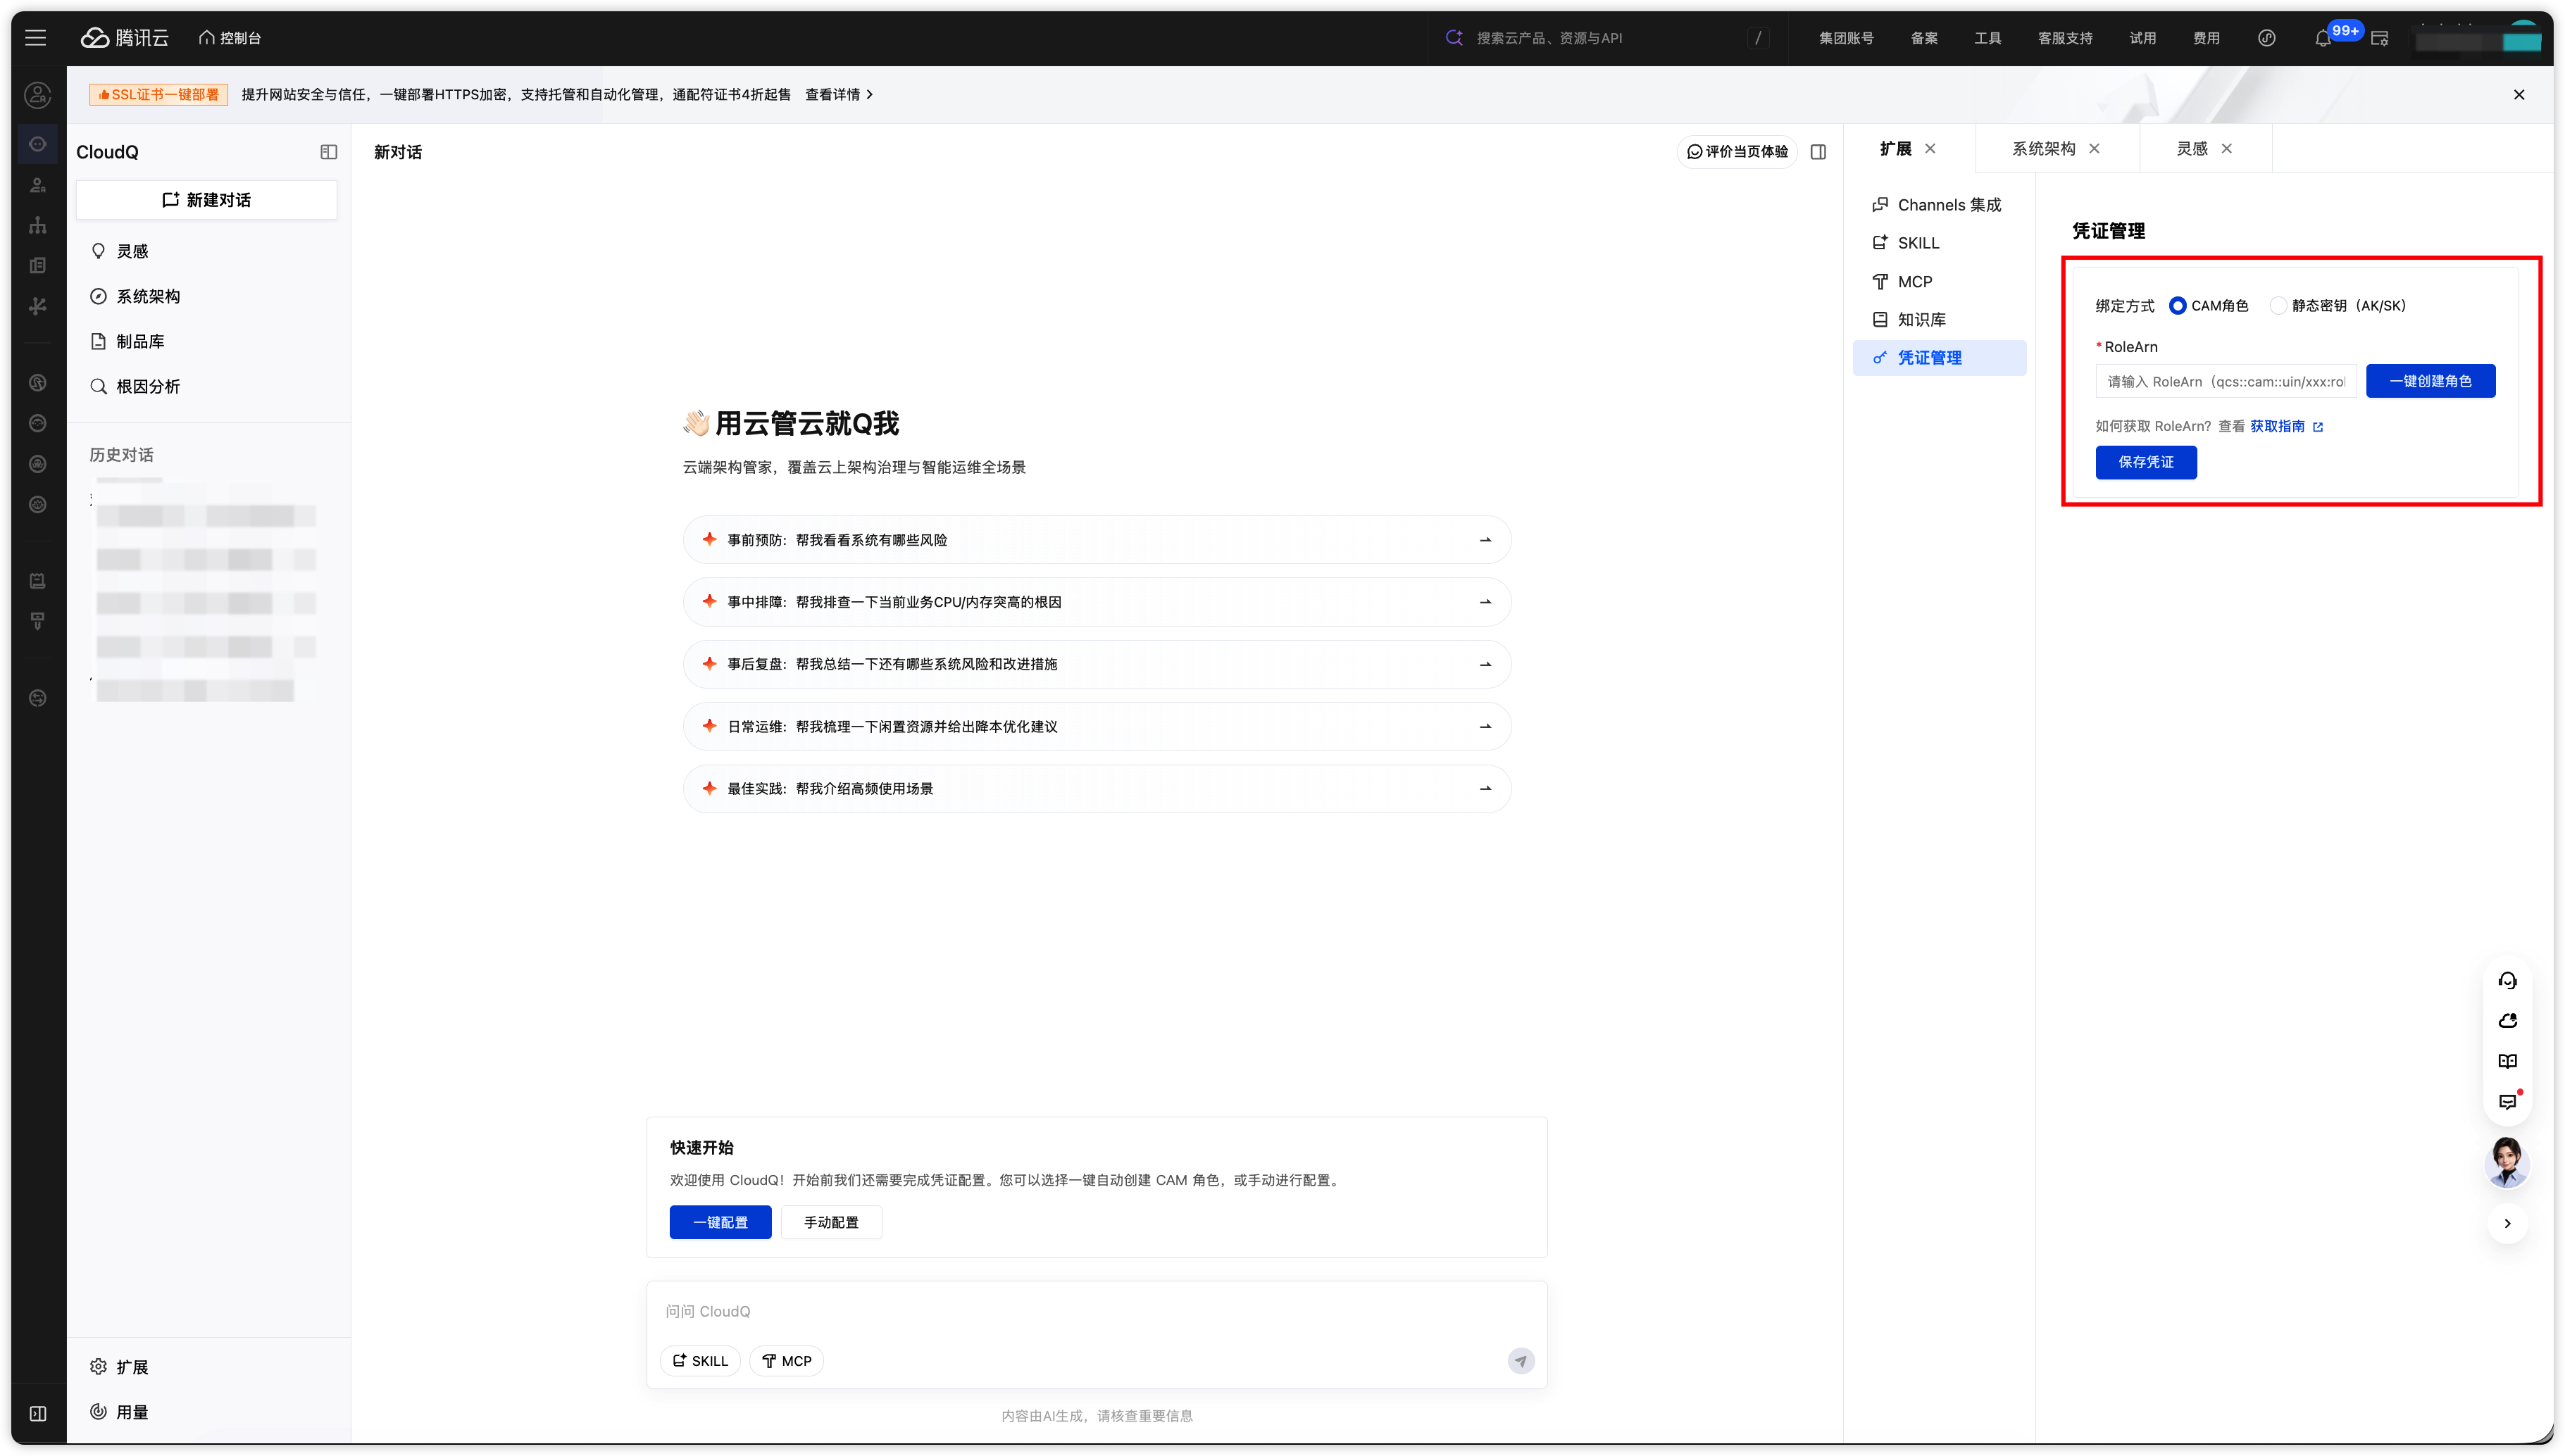Click the RoleArn input field

2225,381
